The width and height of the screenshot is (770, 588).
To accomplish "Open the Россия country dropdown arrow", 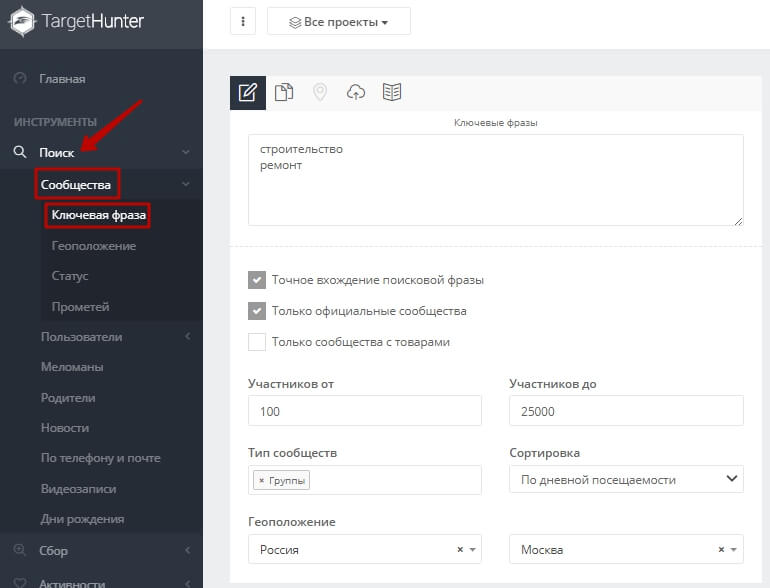I will pos(472,550).
